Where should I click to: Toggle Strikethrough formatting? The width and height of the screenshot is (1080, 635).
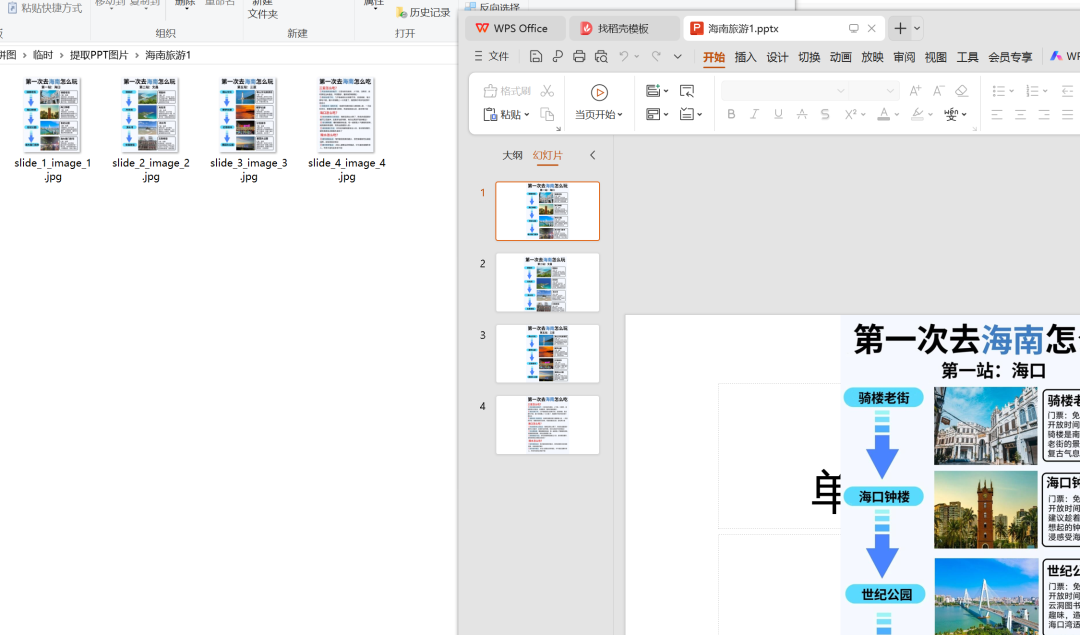(802, 114)
